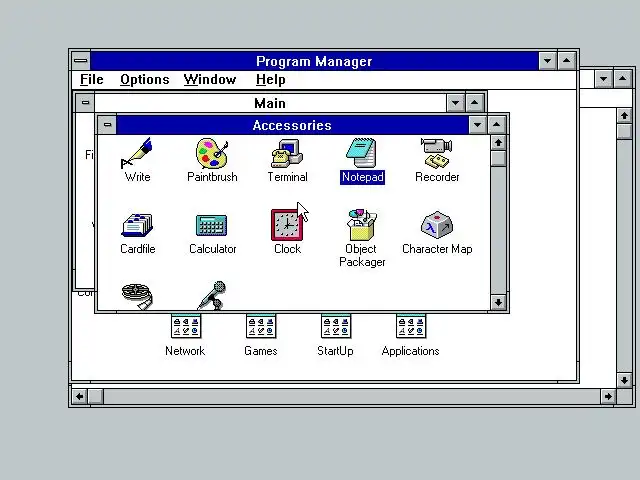Select the film reel Media Player icon
The height and width of the screenshot is (480, 640).
tap(137, 297)
